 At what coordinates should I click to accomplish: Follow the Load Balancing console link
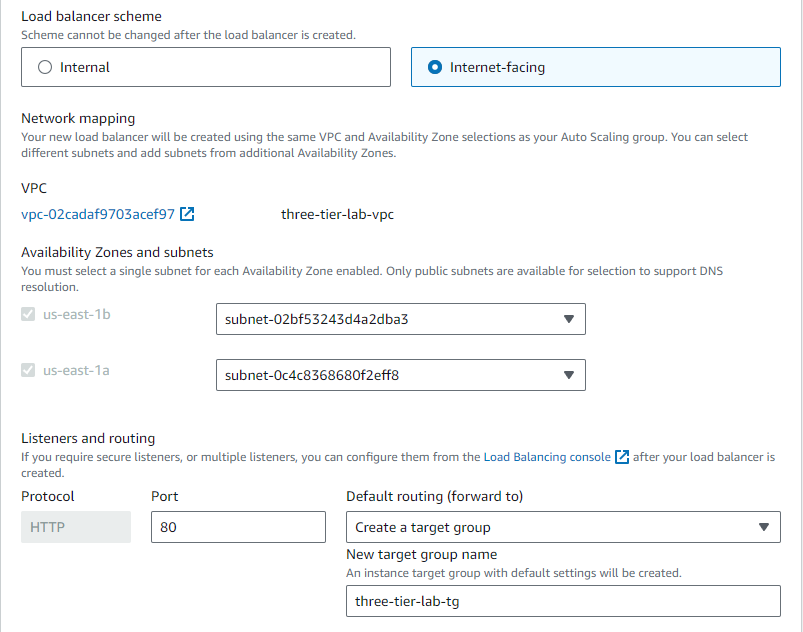click(546, 457)
